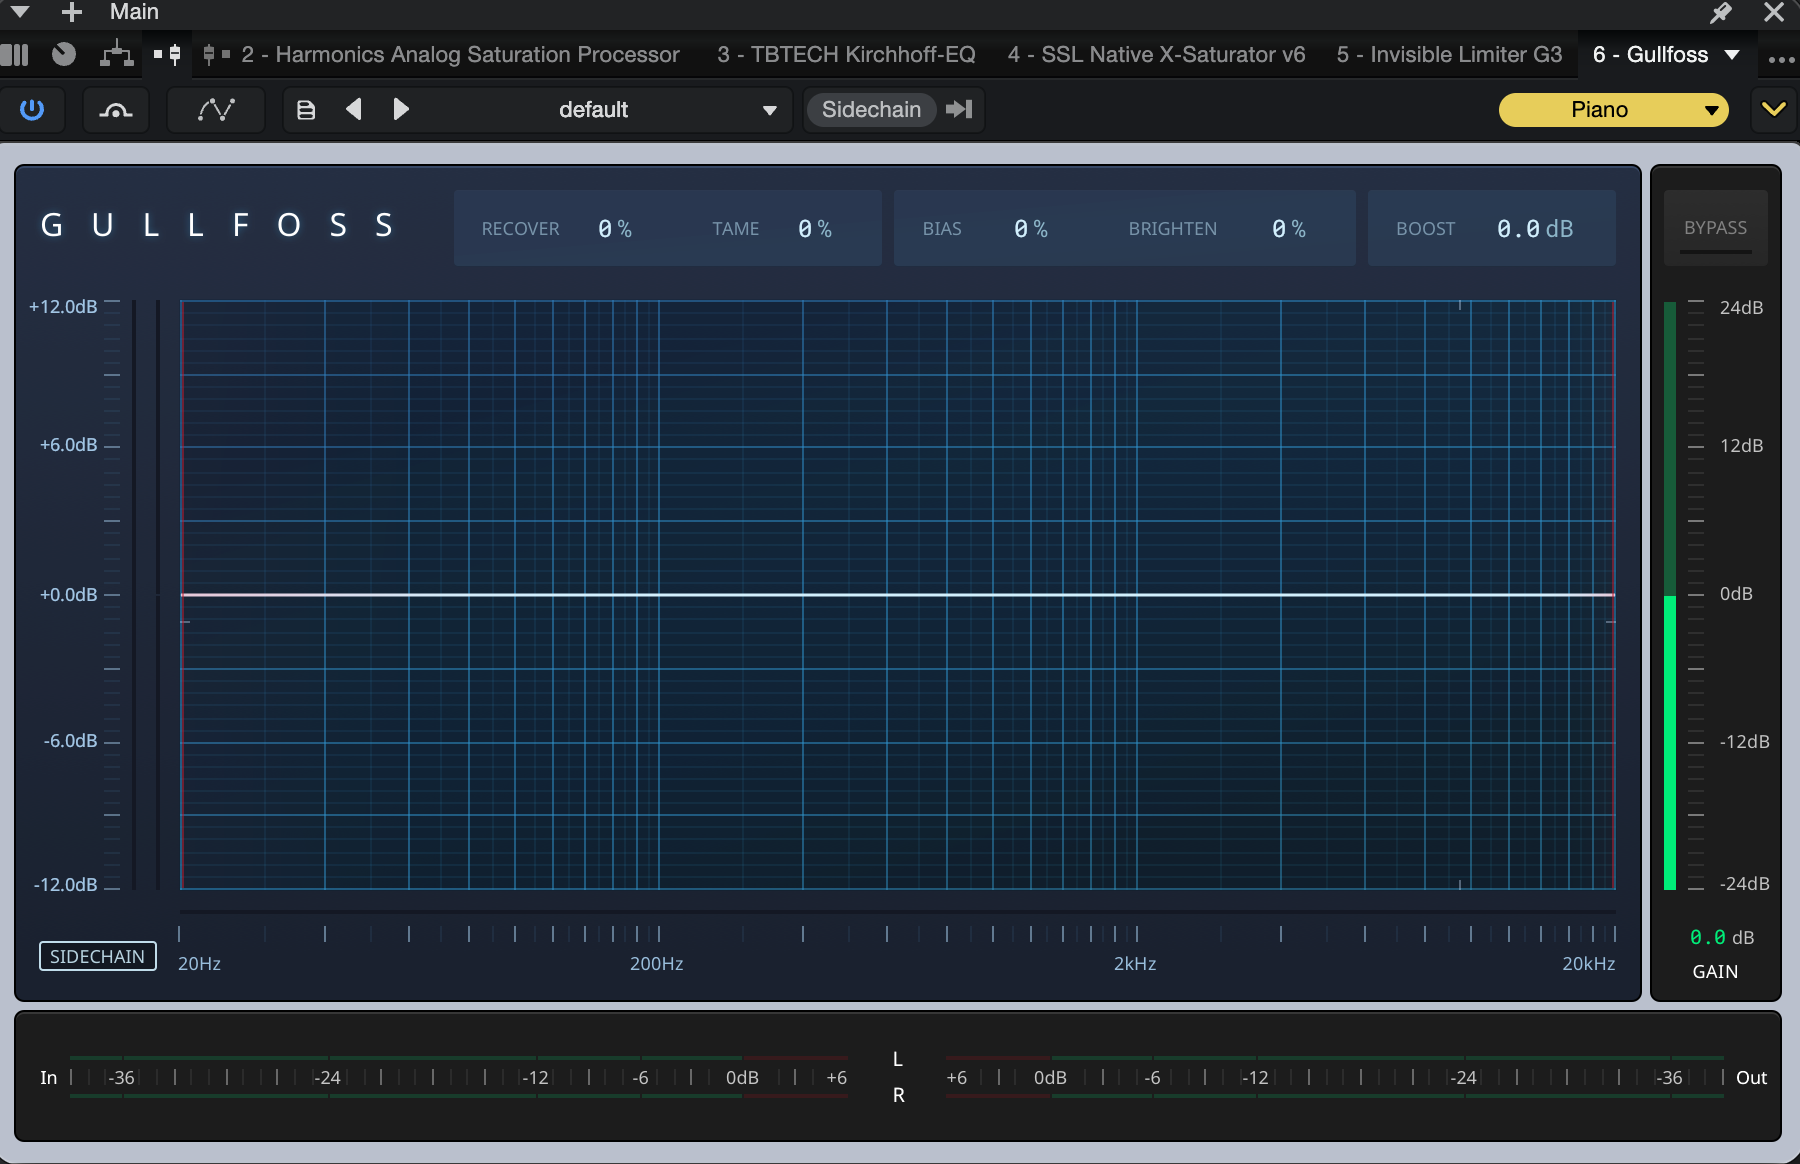Click the TAME 0% value
1800x1164 pixels.
click(815, 229)
